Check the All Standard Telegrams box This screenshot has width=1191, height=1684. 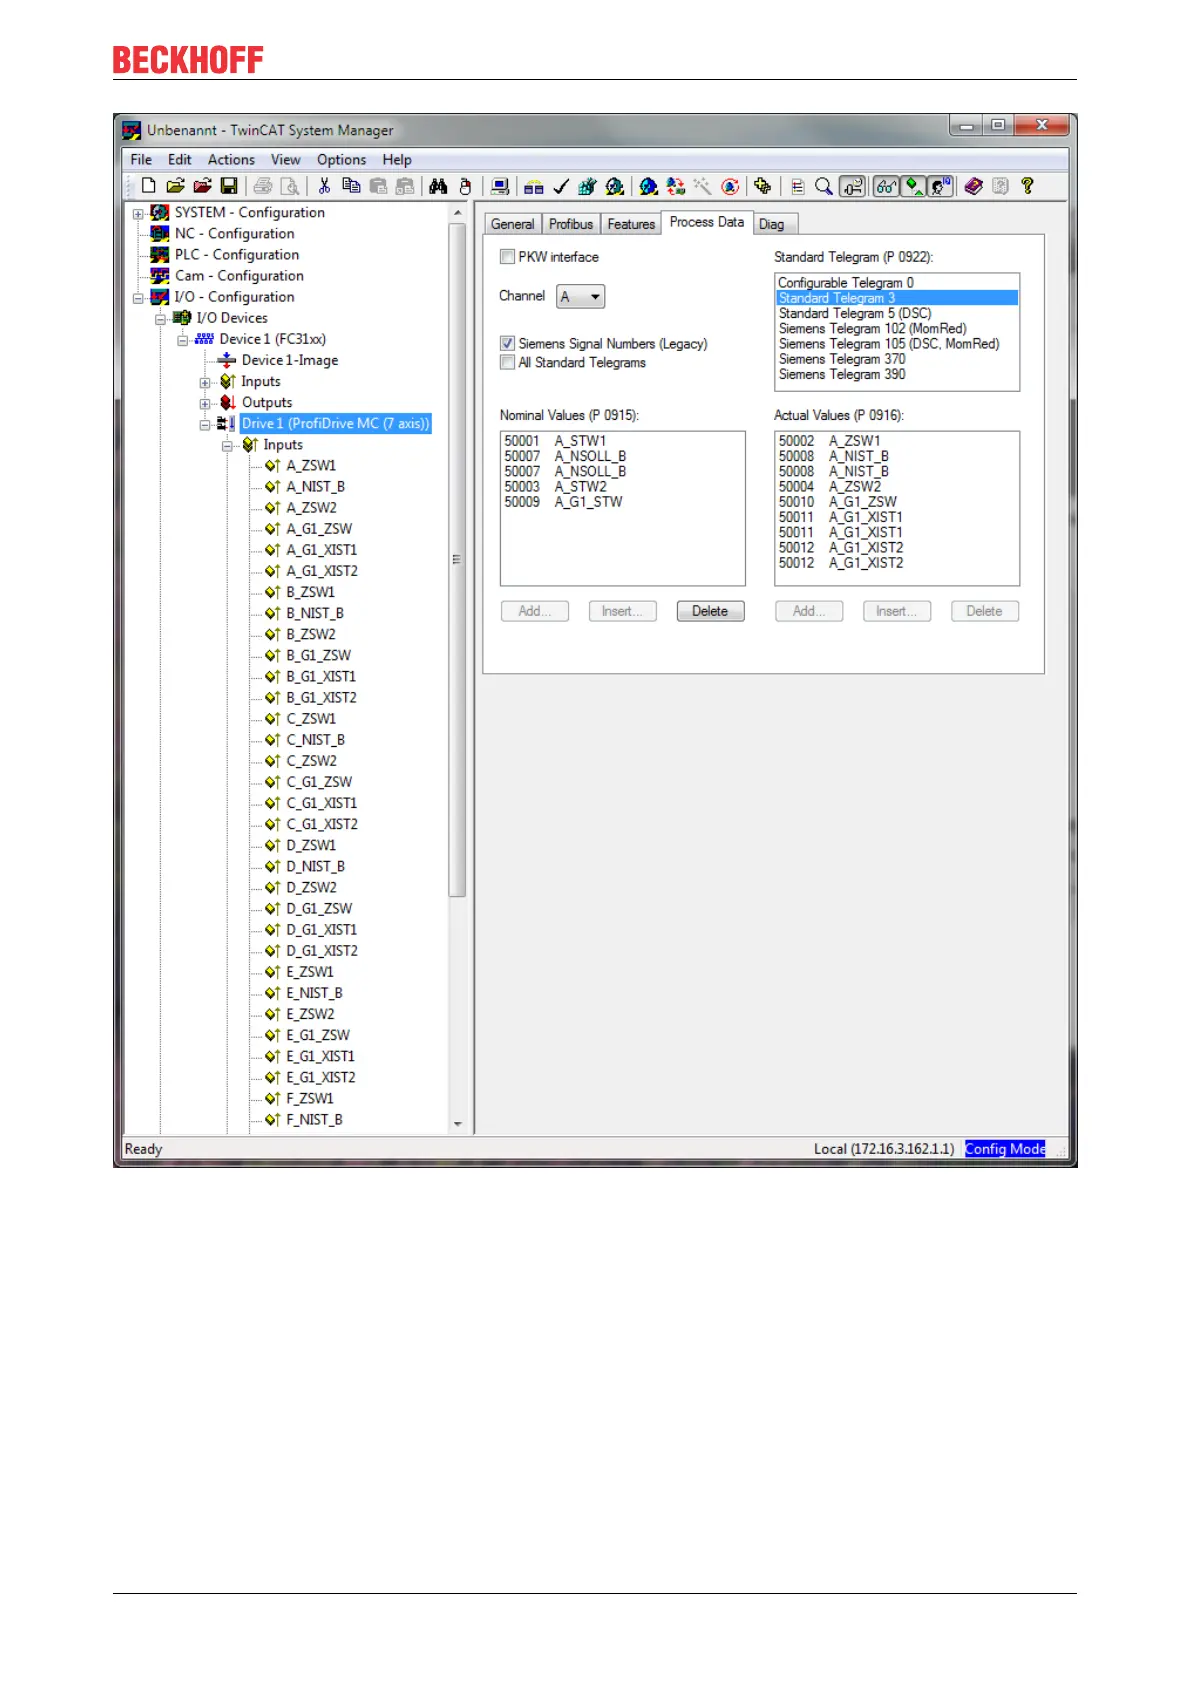(x=507, y=362)
